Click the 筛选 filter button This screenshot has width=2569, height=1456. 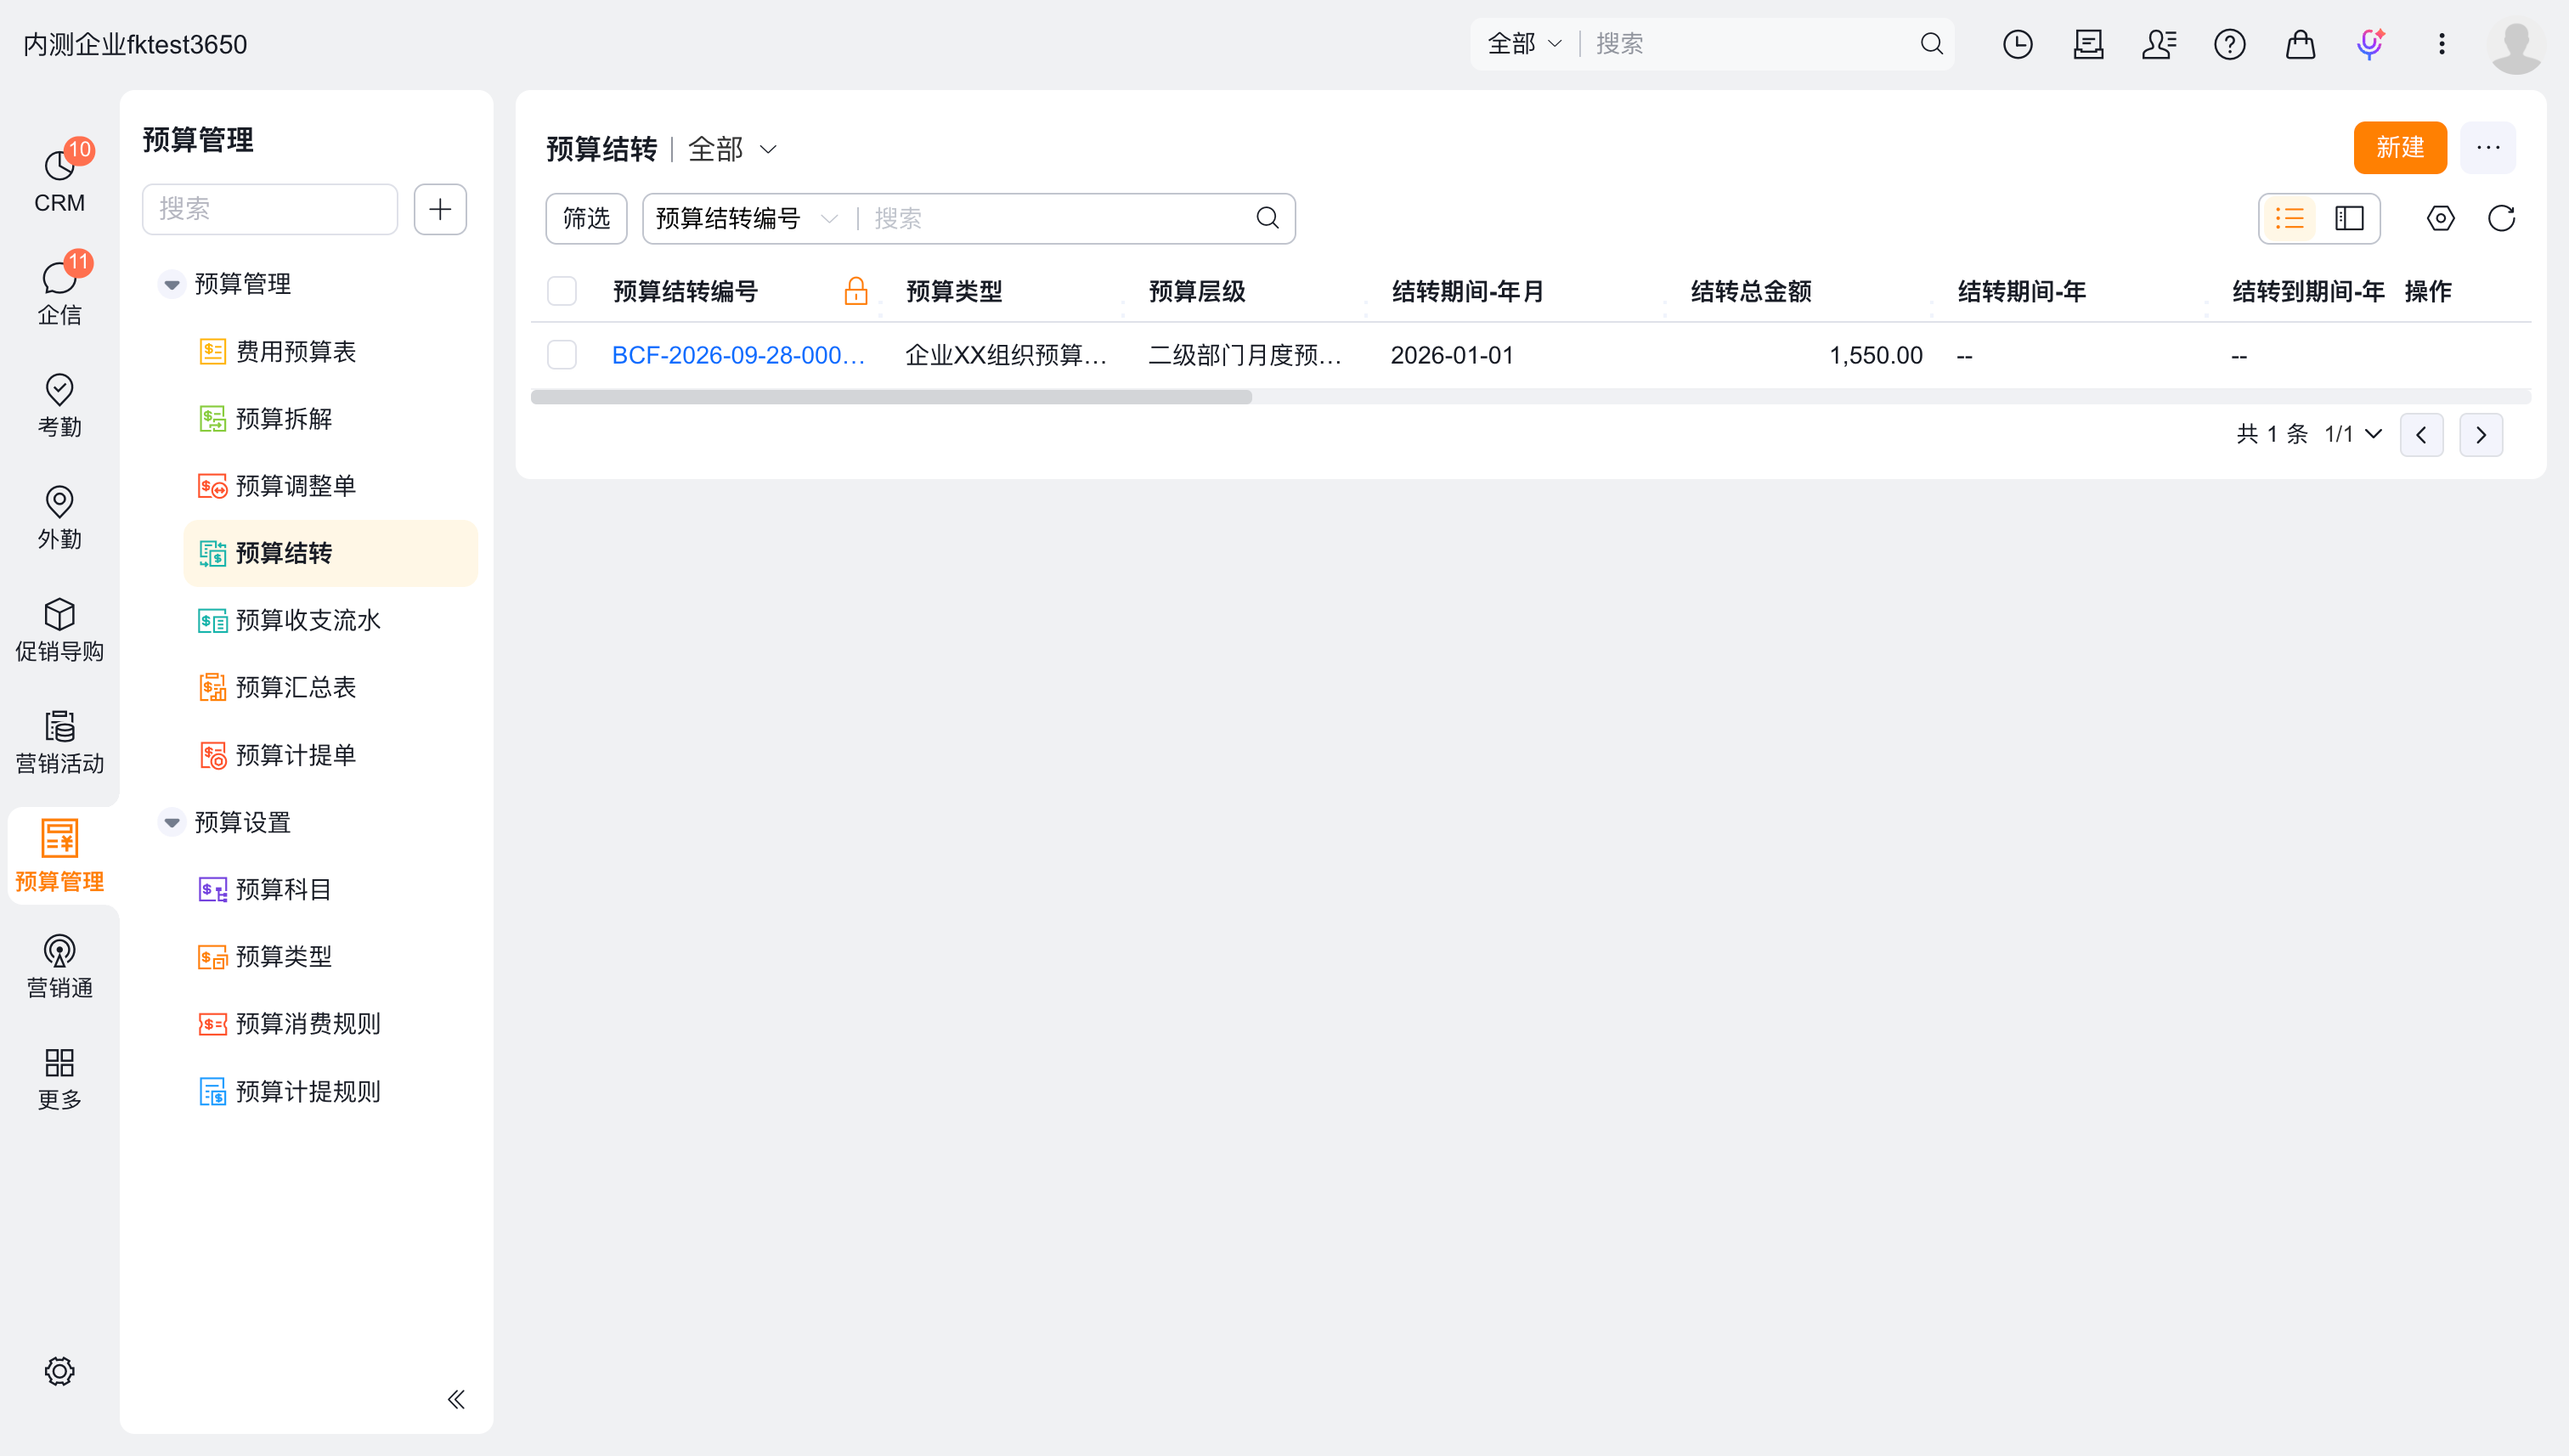(x=586, y=218)
